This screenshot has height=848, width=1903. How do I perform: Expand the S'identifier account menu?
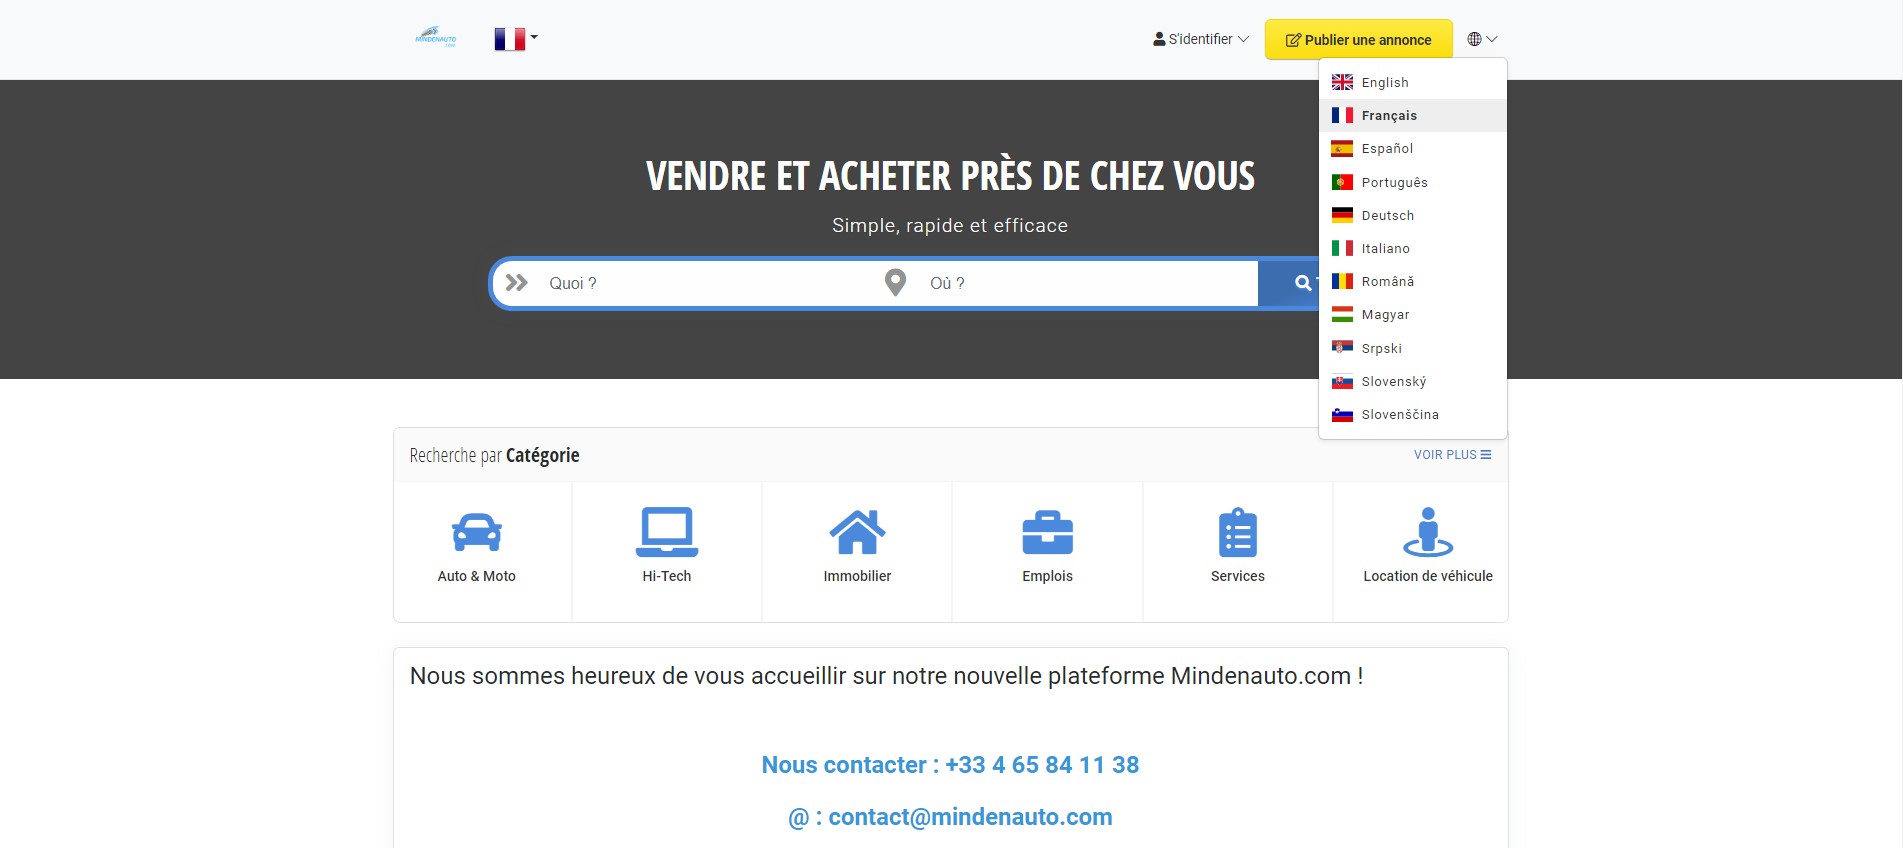click(x=1201, y=39)
